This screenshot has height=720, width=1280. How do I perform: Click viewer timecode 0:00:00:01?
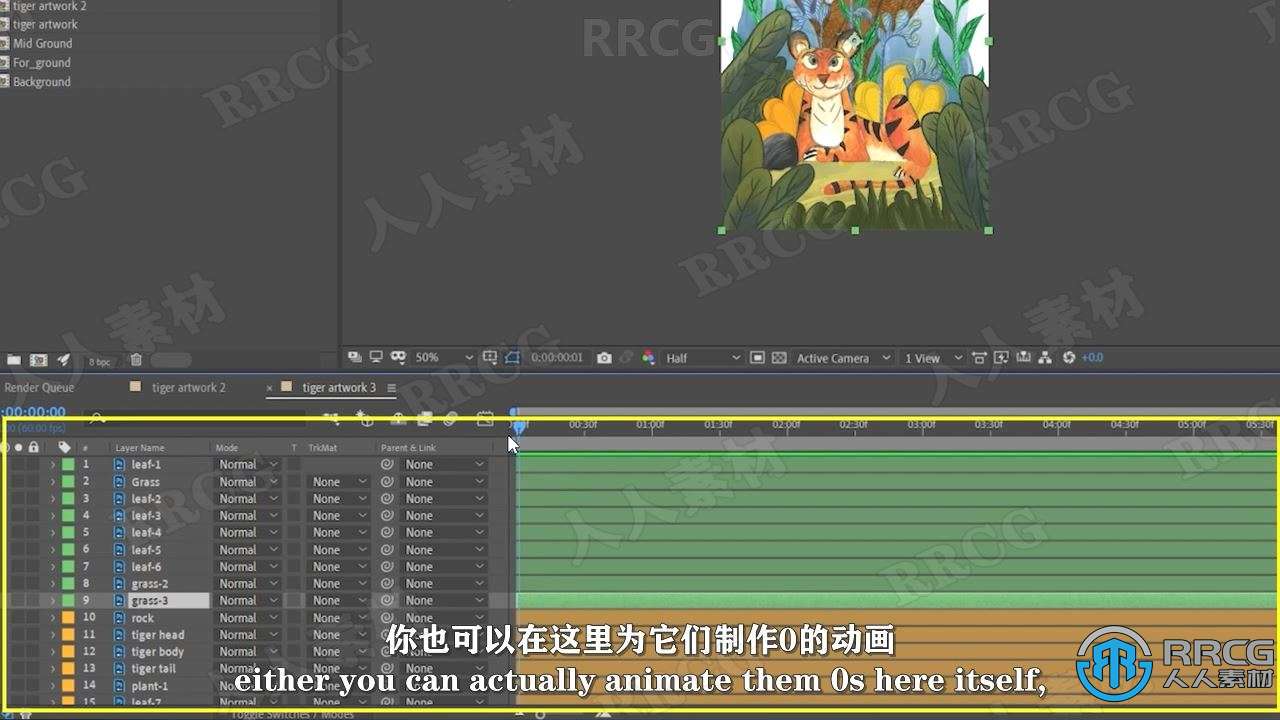click(x=557, y=357)
